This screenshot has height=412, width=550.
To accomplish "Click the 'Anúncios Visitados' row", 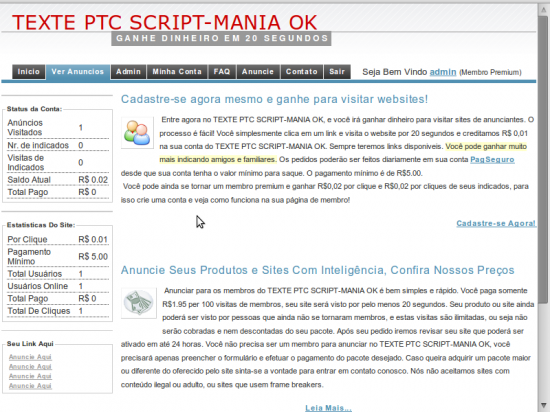I will 58,128.
